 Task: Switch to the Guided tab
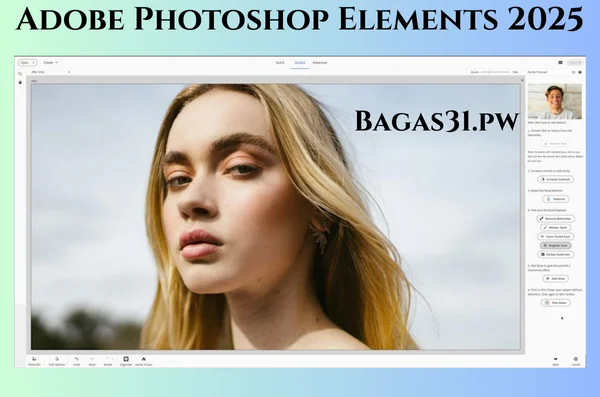[x=300, y=62]
